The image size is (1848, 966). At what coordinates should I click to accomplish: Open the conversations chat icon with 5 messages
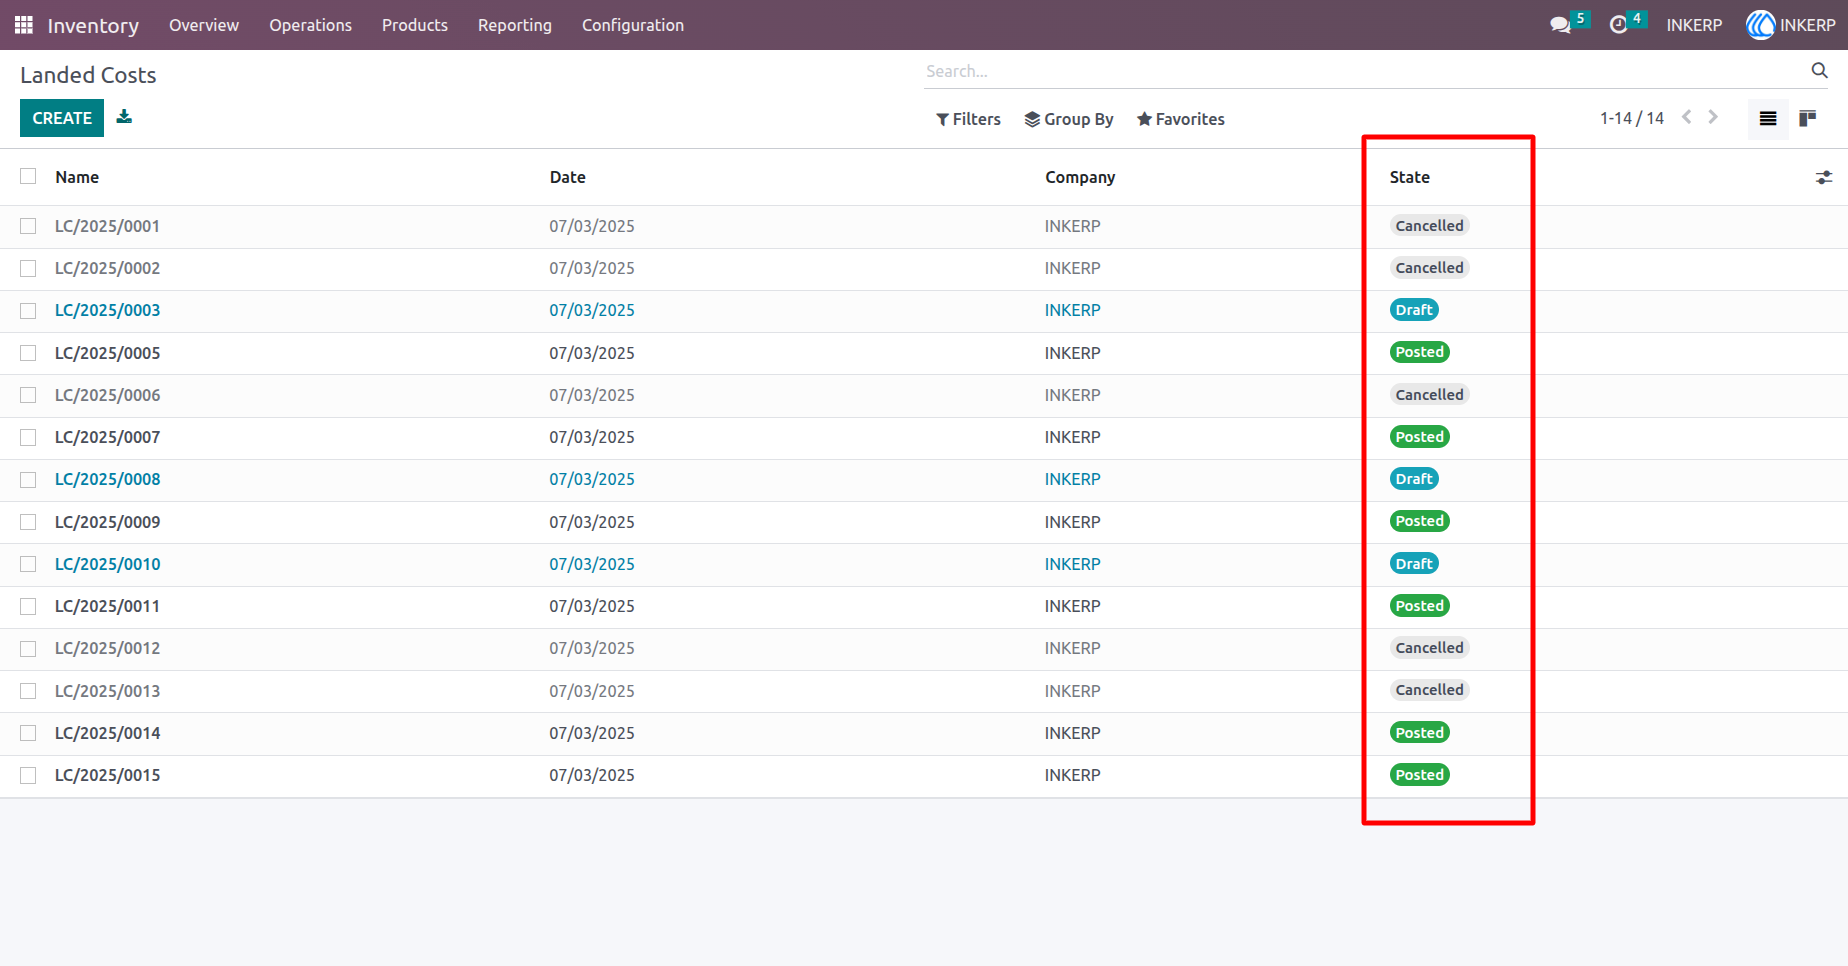(x=1560, y=25)
